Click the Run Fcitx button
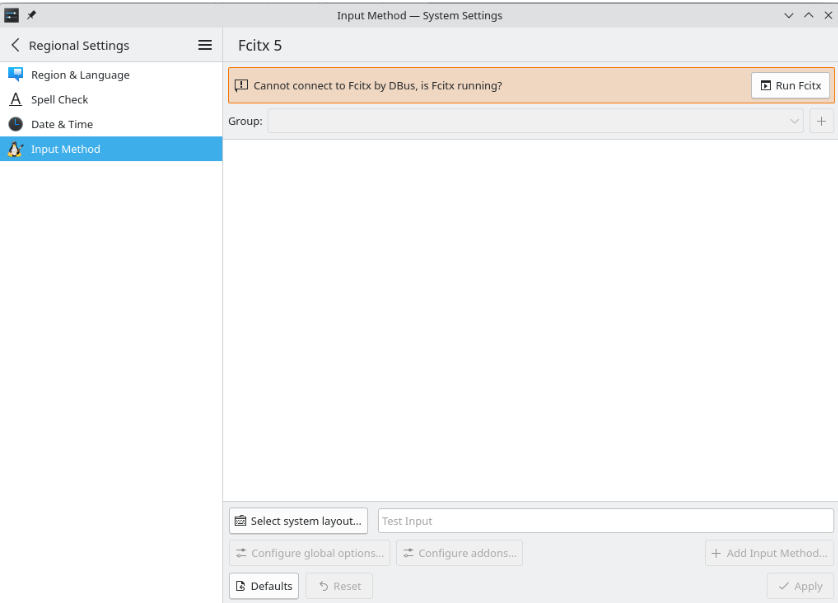This screenshot has width=838, height=603. pos(790,86)
